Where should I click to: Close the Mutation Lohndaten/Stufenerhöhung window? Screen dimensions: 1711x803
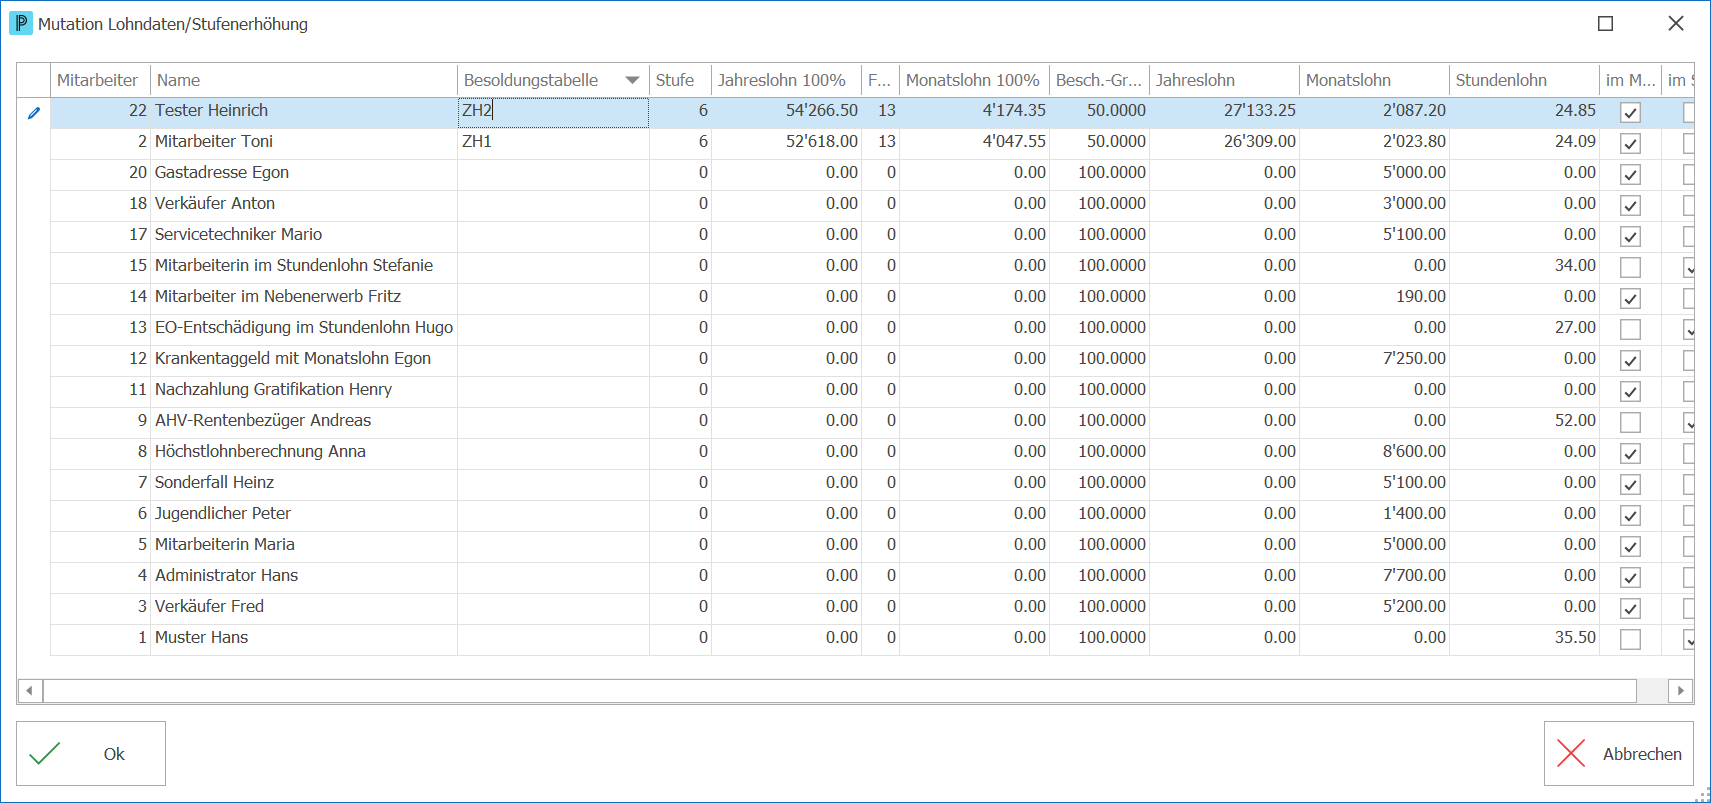click(1676, 24)
